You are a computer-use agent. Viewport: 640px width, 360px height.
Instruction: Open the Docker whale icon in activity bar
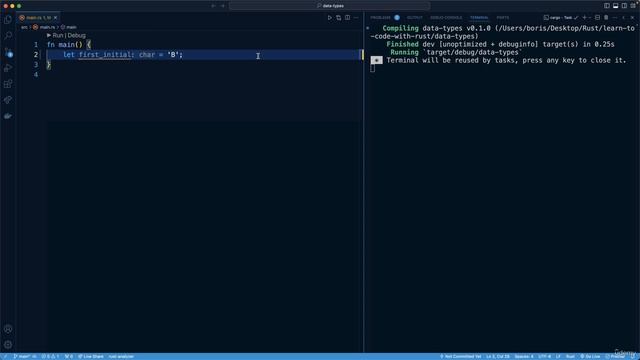[x=8, y=116]
